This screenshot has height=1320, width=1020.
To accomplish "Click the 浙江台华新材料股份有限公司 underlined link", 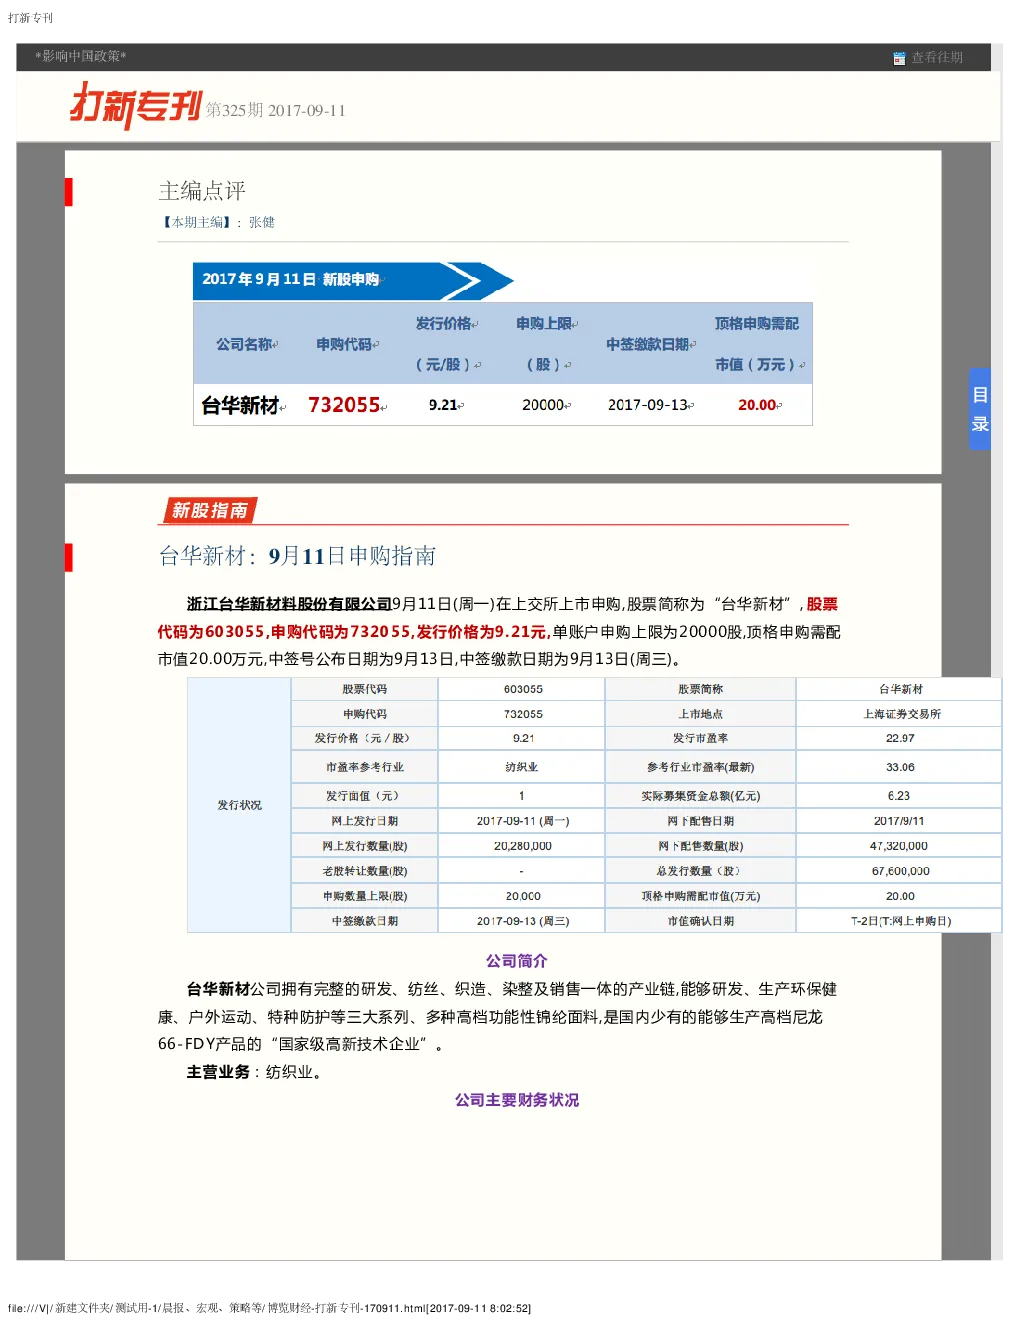I will coord(289,604).
